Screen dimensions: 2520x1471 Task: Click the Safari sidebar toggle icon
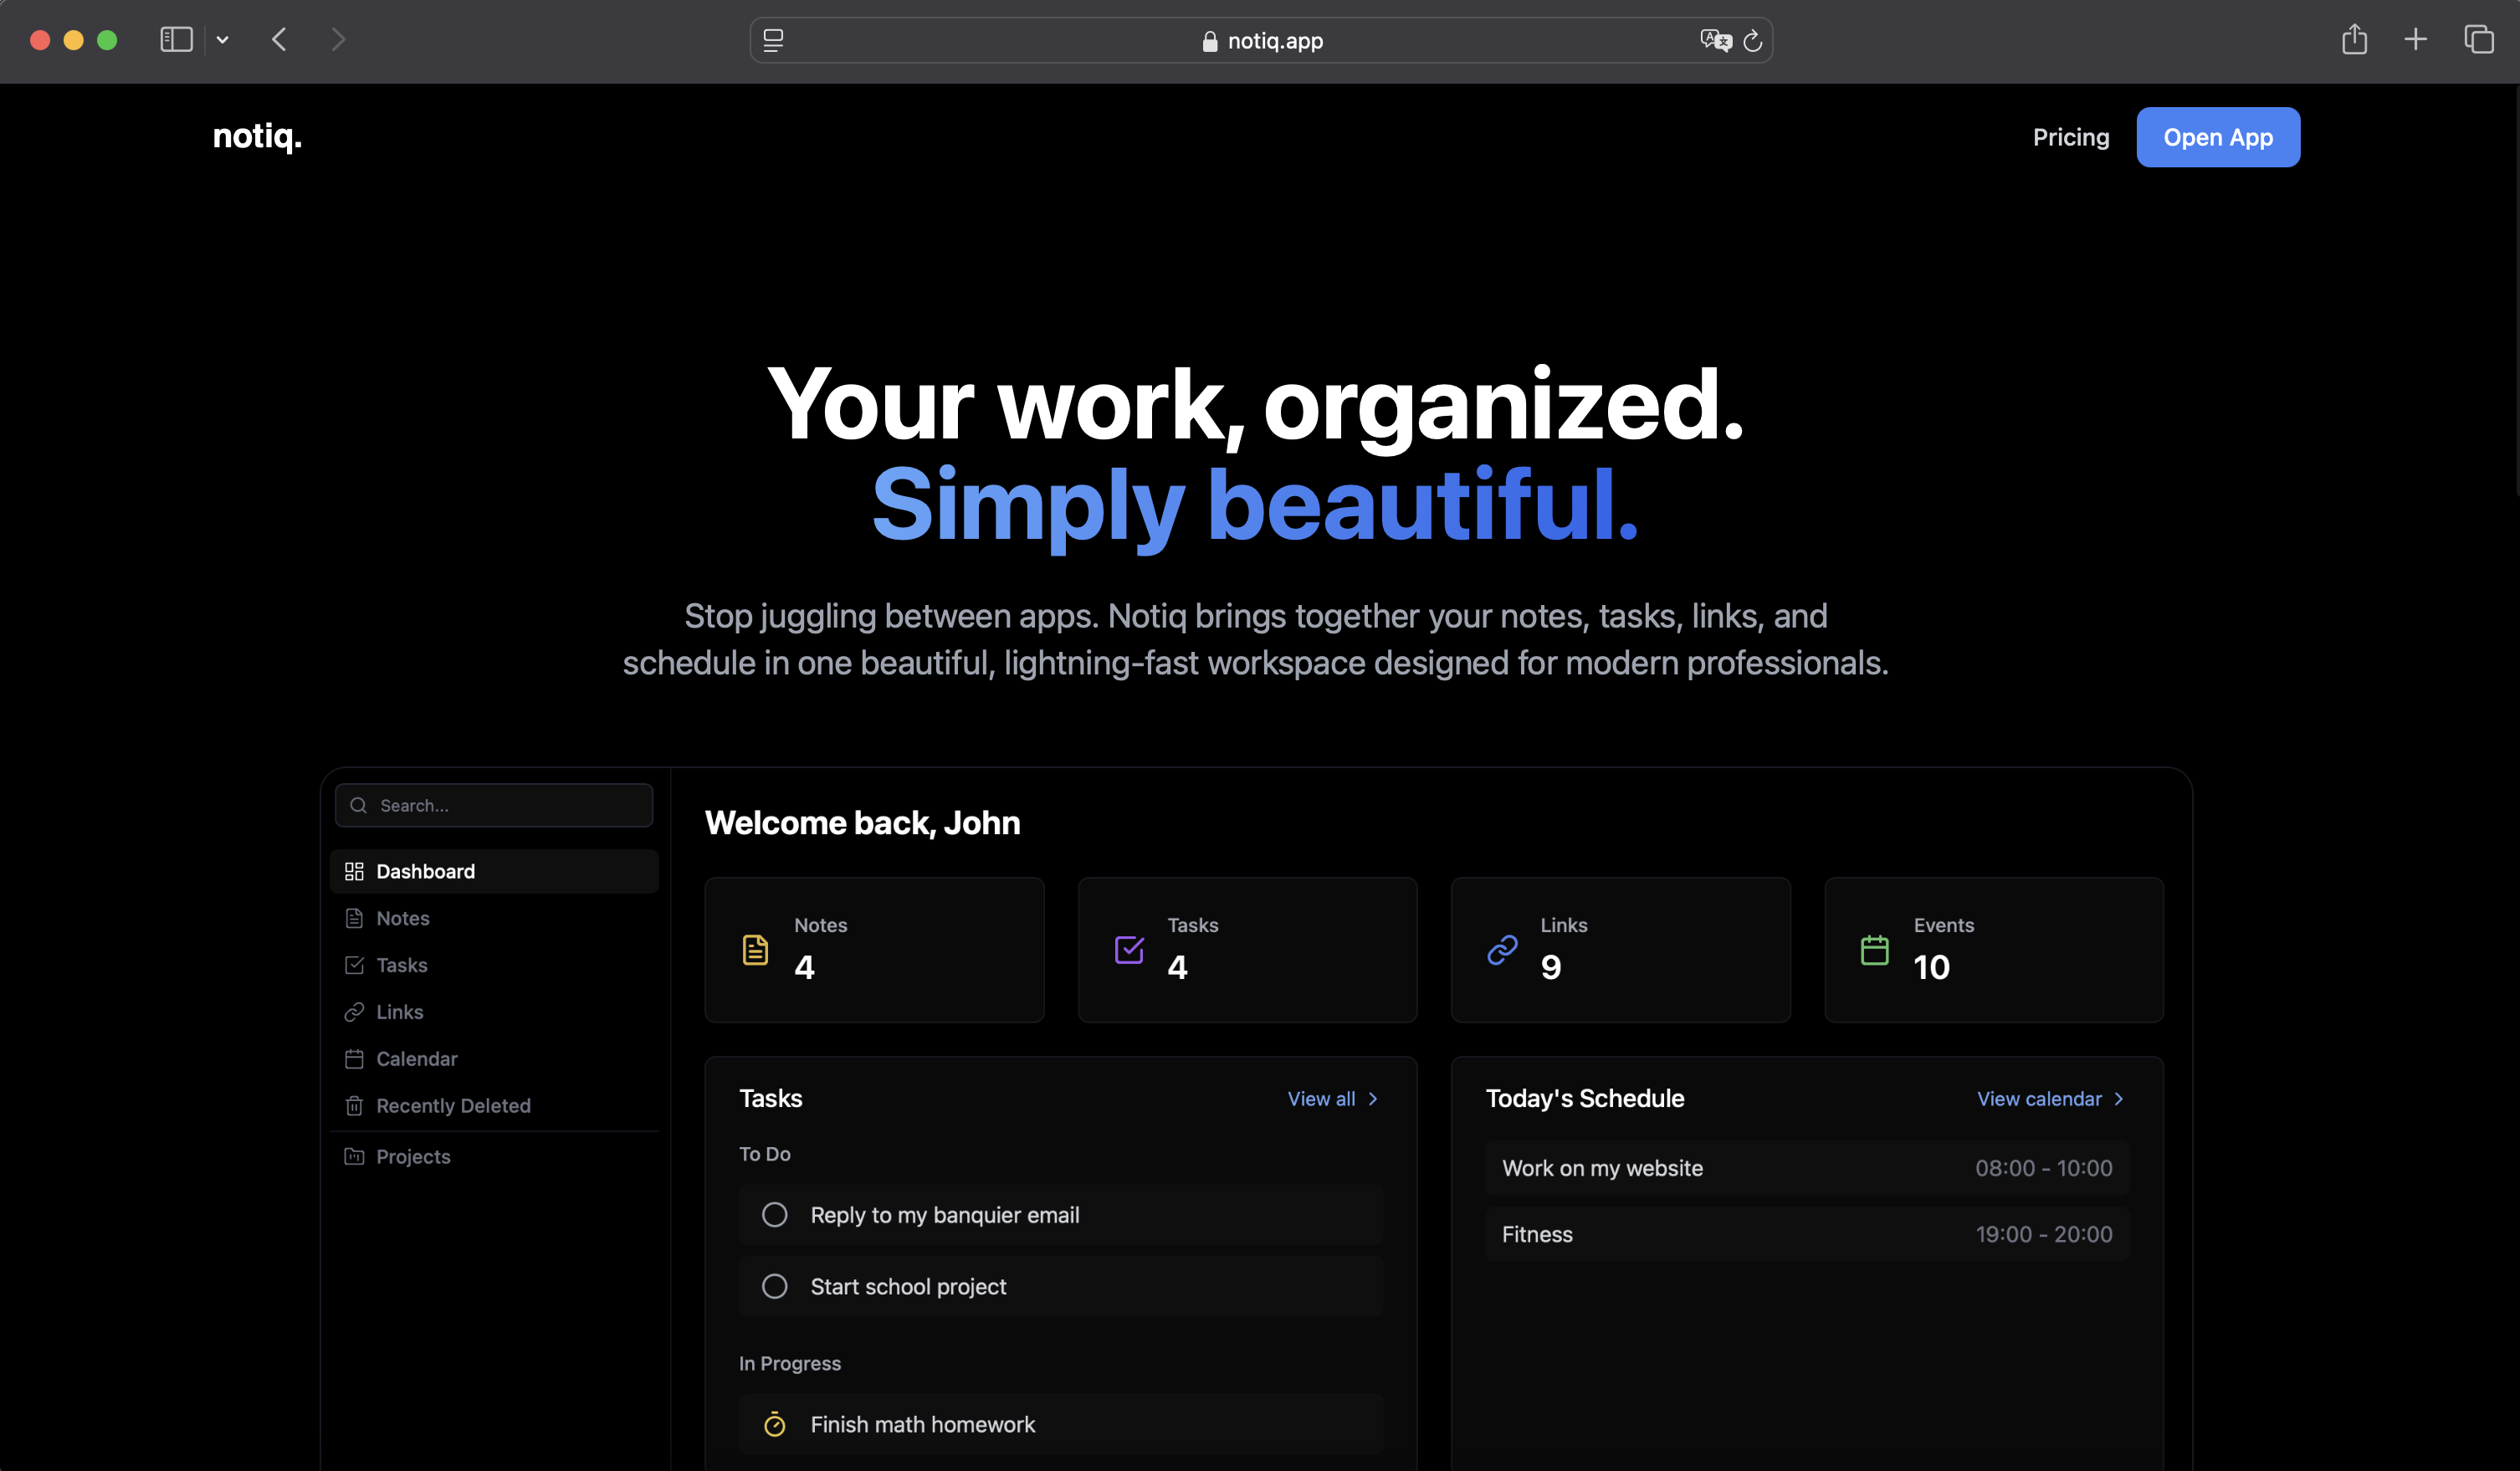(x=176, y=40)
